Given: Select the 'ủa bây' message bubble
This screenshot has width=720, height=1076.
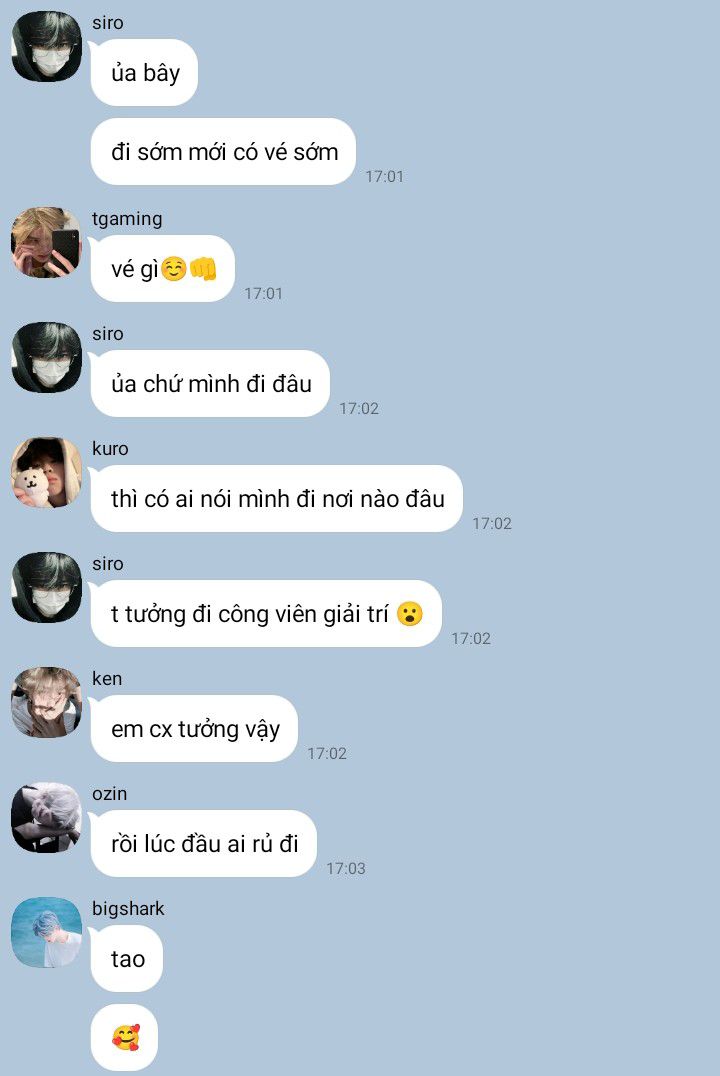Looking at the screenshot, I should pyautogui.click(x=144, y=73).
